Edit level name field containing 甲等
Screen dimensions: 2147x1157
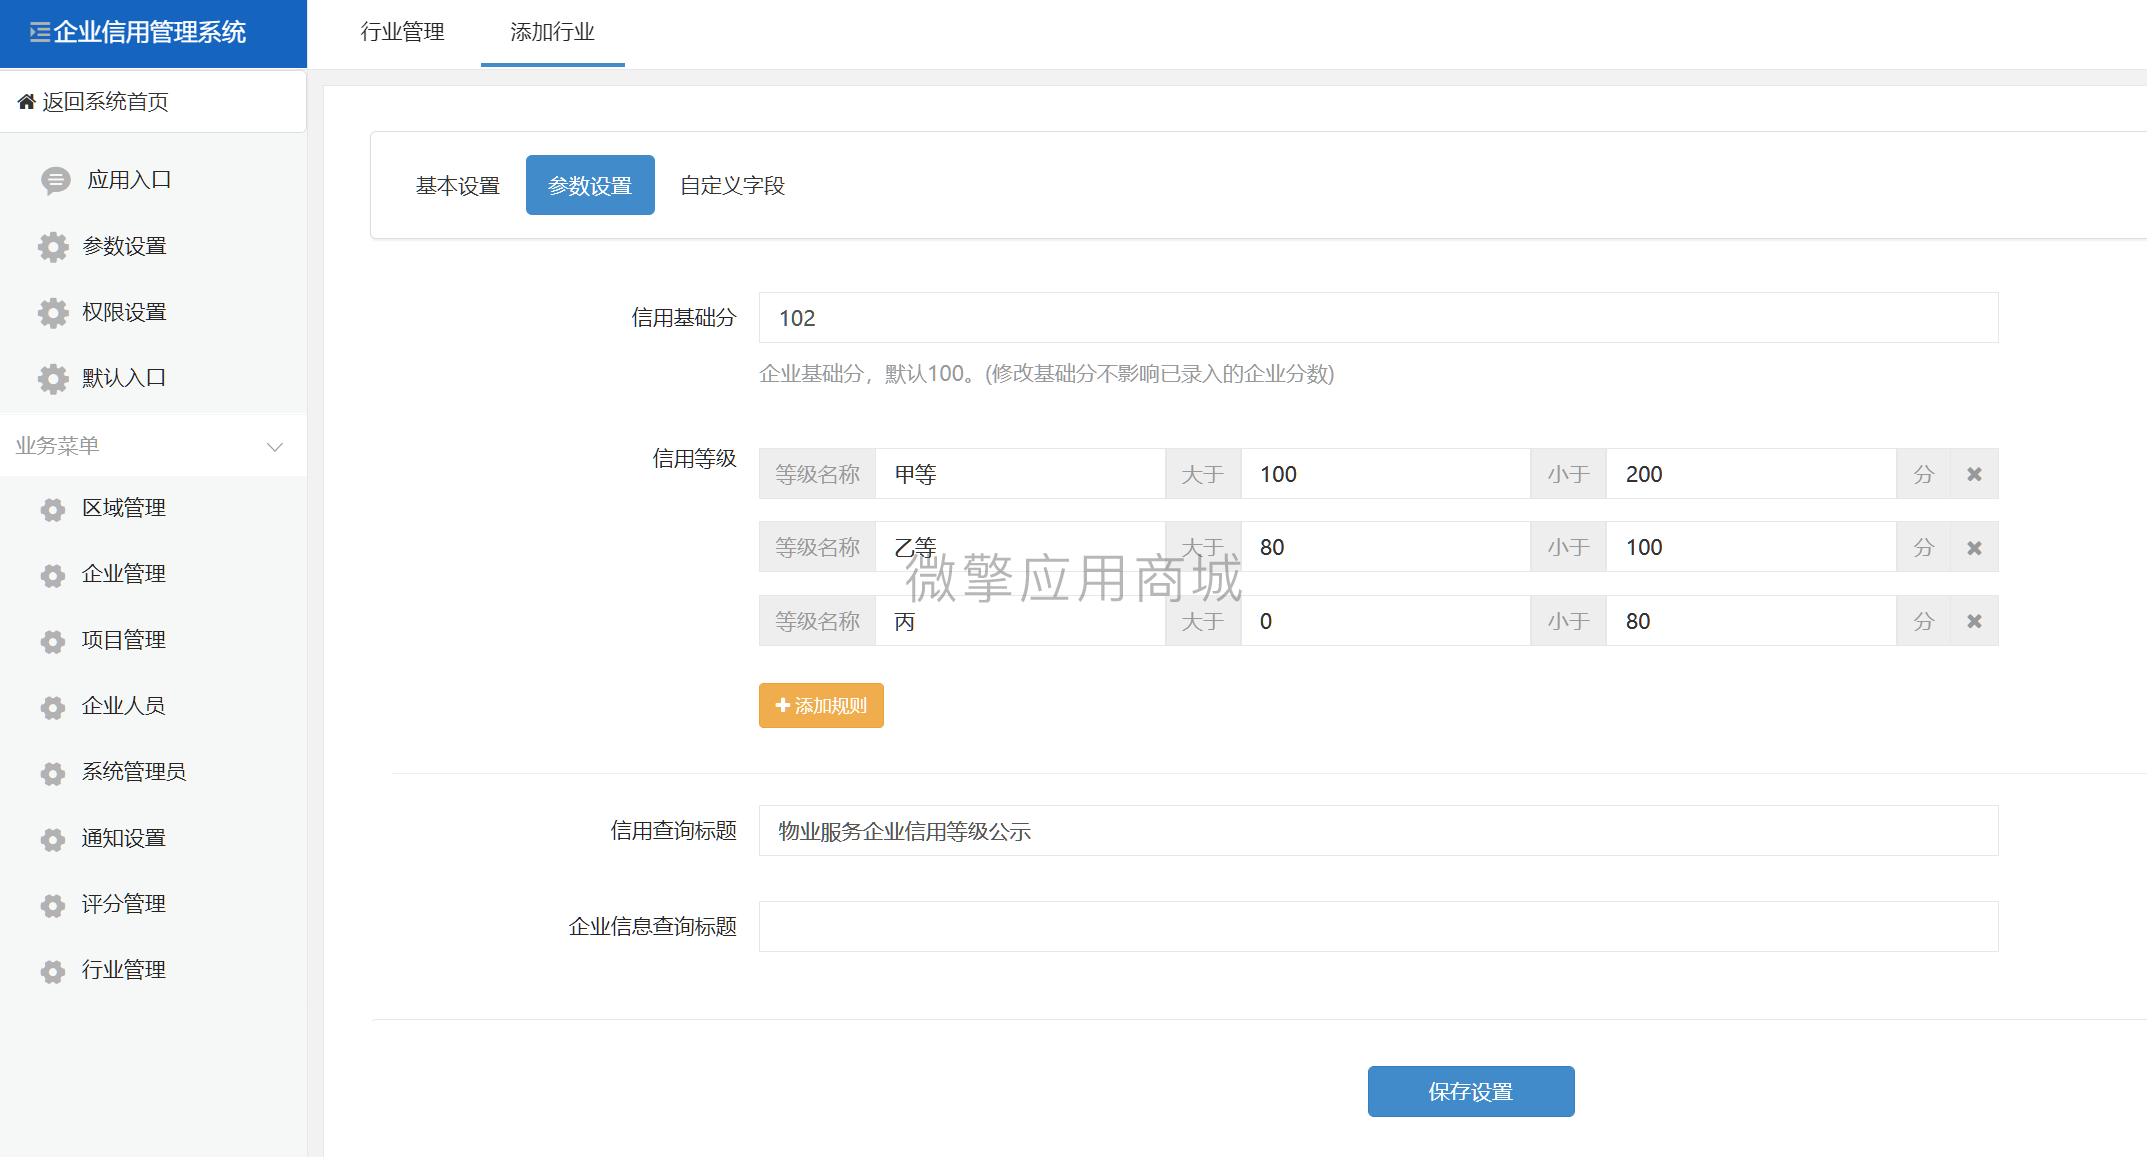pyautogui.click(x=1020, y=474)
